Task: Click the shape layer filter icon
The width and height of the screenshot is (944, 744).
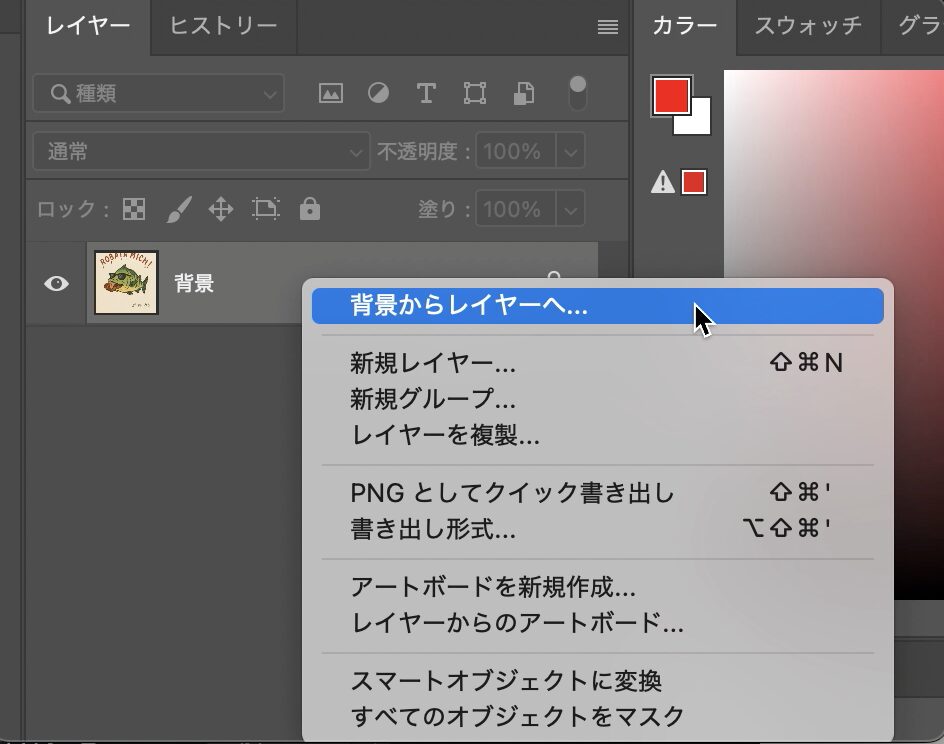Action: (475, 94)
